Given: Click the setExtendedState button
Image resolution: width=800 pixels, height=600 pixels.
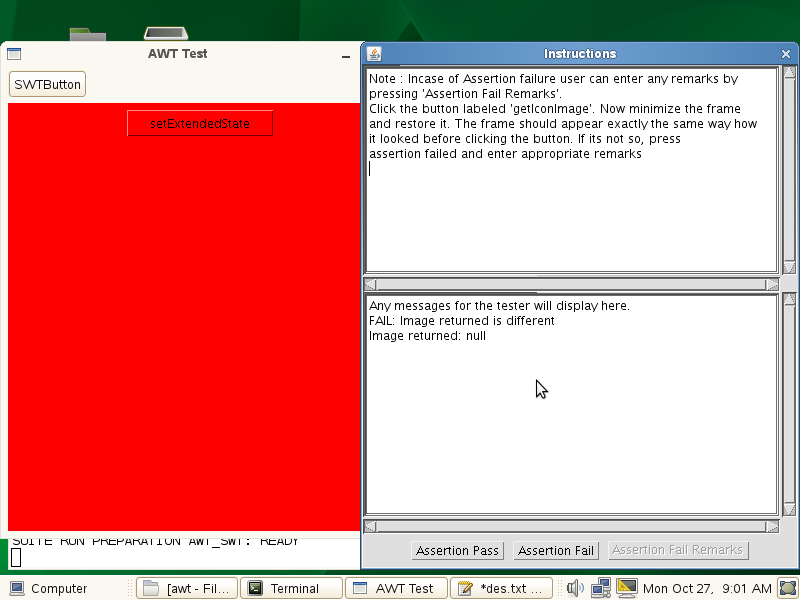Looking at the screenshot, I should click(200, 124).
